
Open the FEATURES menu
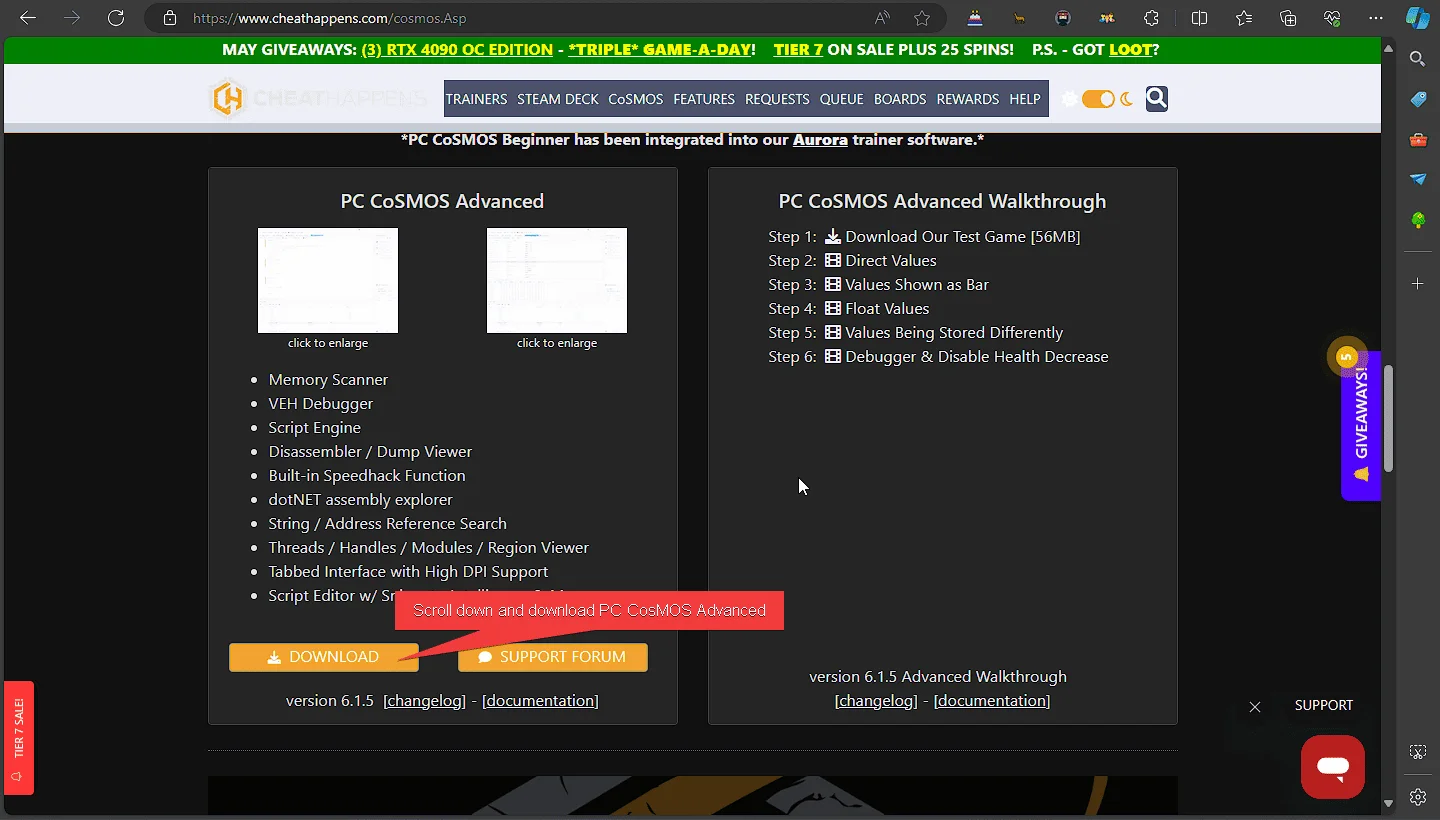coord(704,99)
